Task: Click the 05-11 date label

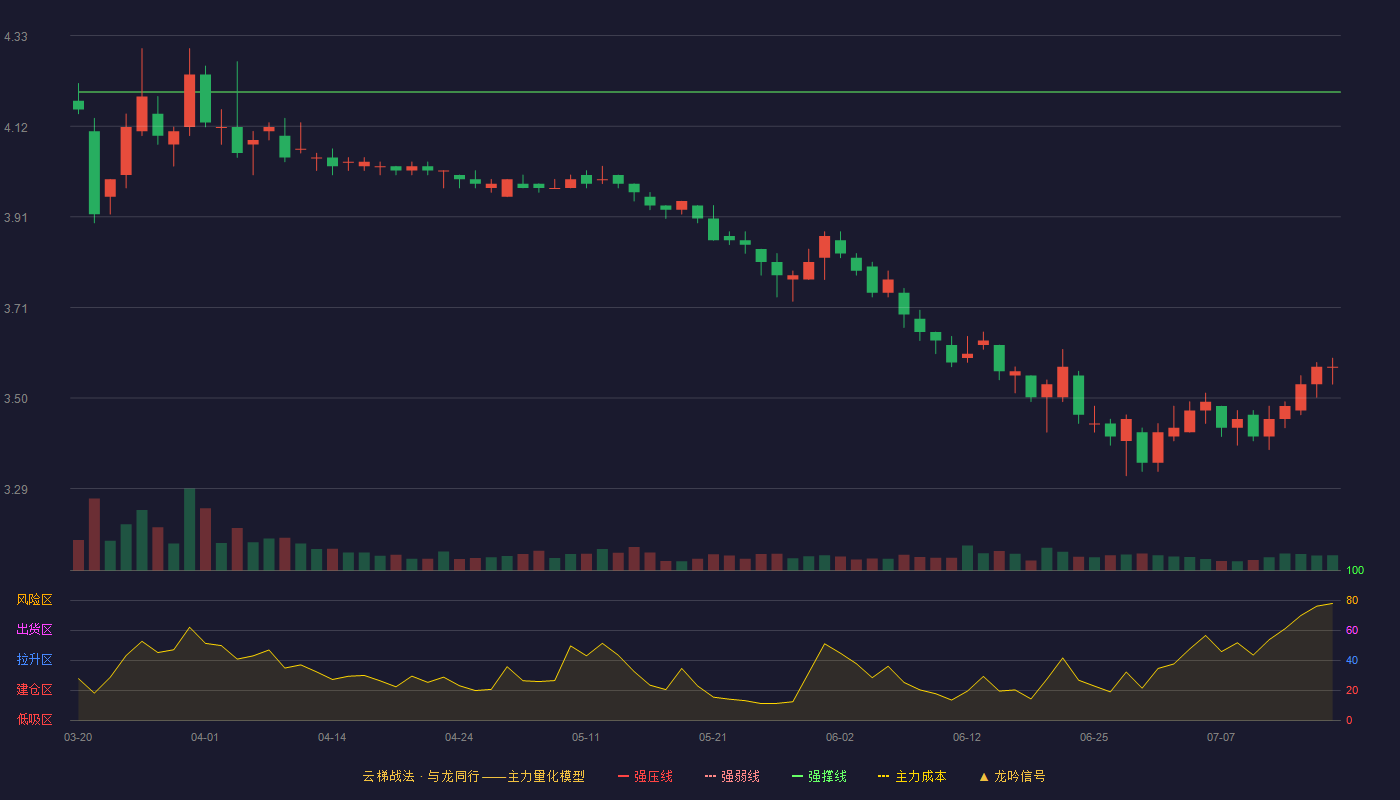Action: coord(586,737)
